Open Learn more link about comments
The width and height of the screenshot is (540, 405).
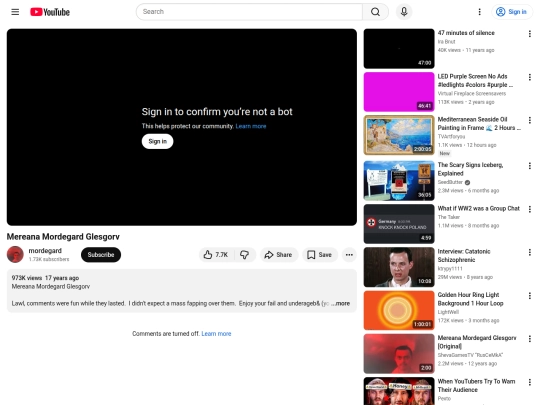point(216,334)
